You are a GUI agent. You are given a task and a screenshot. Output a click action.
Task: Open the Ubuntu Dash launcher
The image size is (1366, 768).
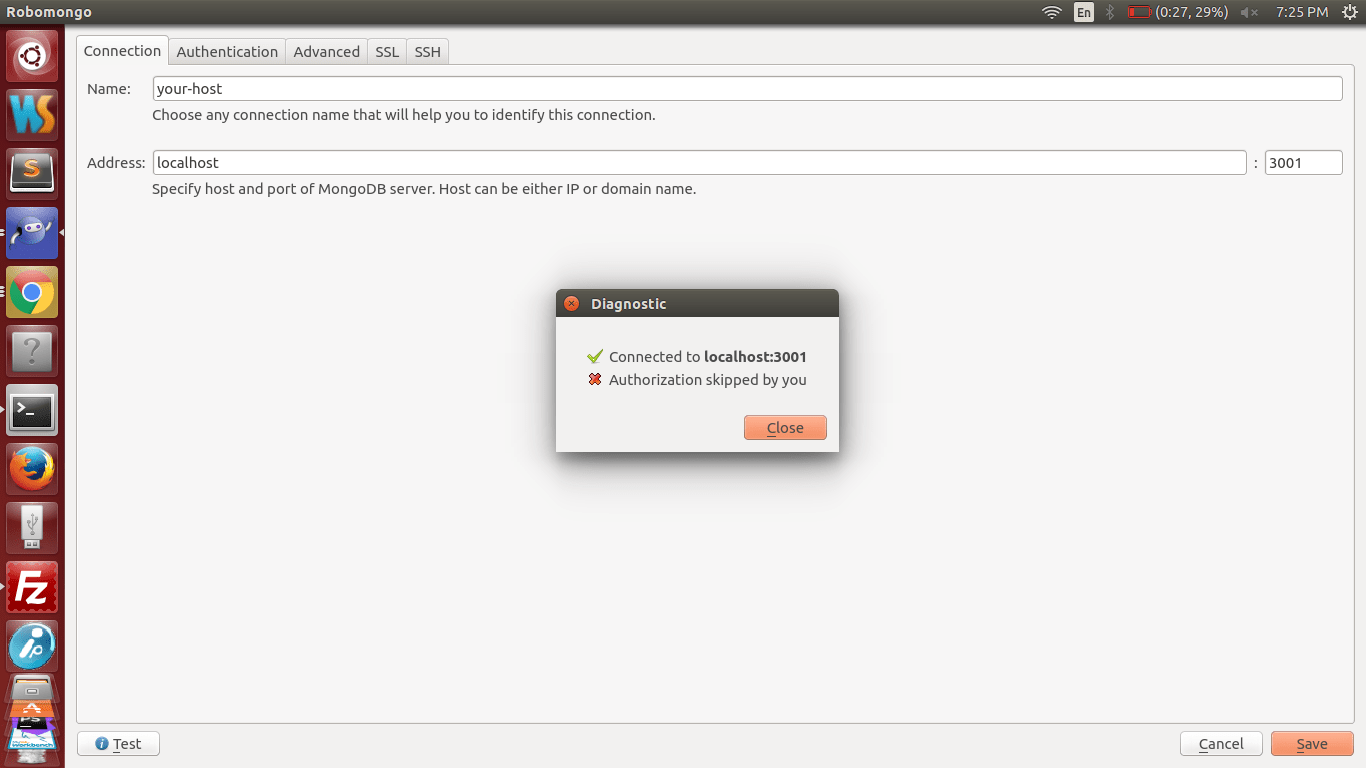click(x=32, y=56)
